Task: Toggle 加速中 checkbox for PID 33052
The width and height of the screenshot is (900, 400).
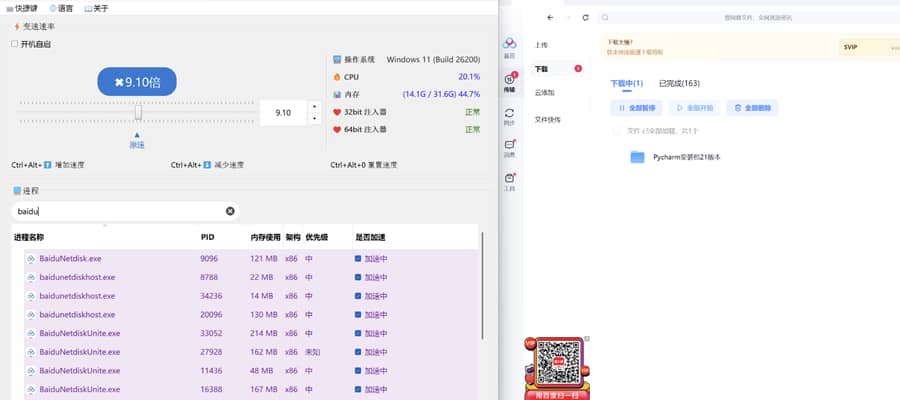Action: pyautogui.click(x=359, y=333)
